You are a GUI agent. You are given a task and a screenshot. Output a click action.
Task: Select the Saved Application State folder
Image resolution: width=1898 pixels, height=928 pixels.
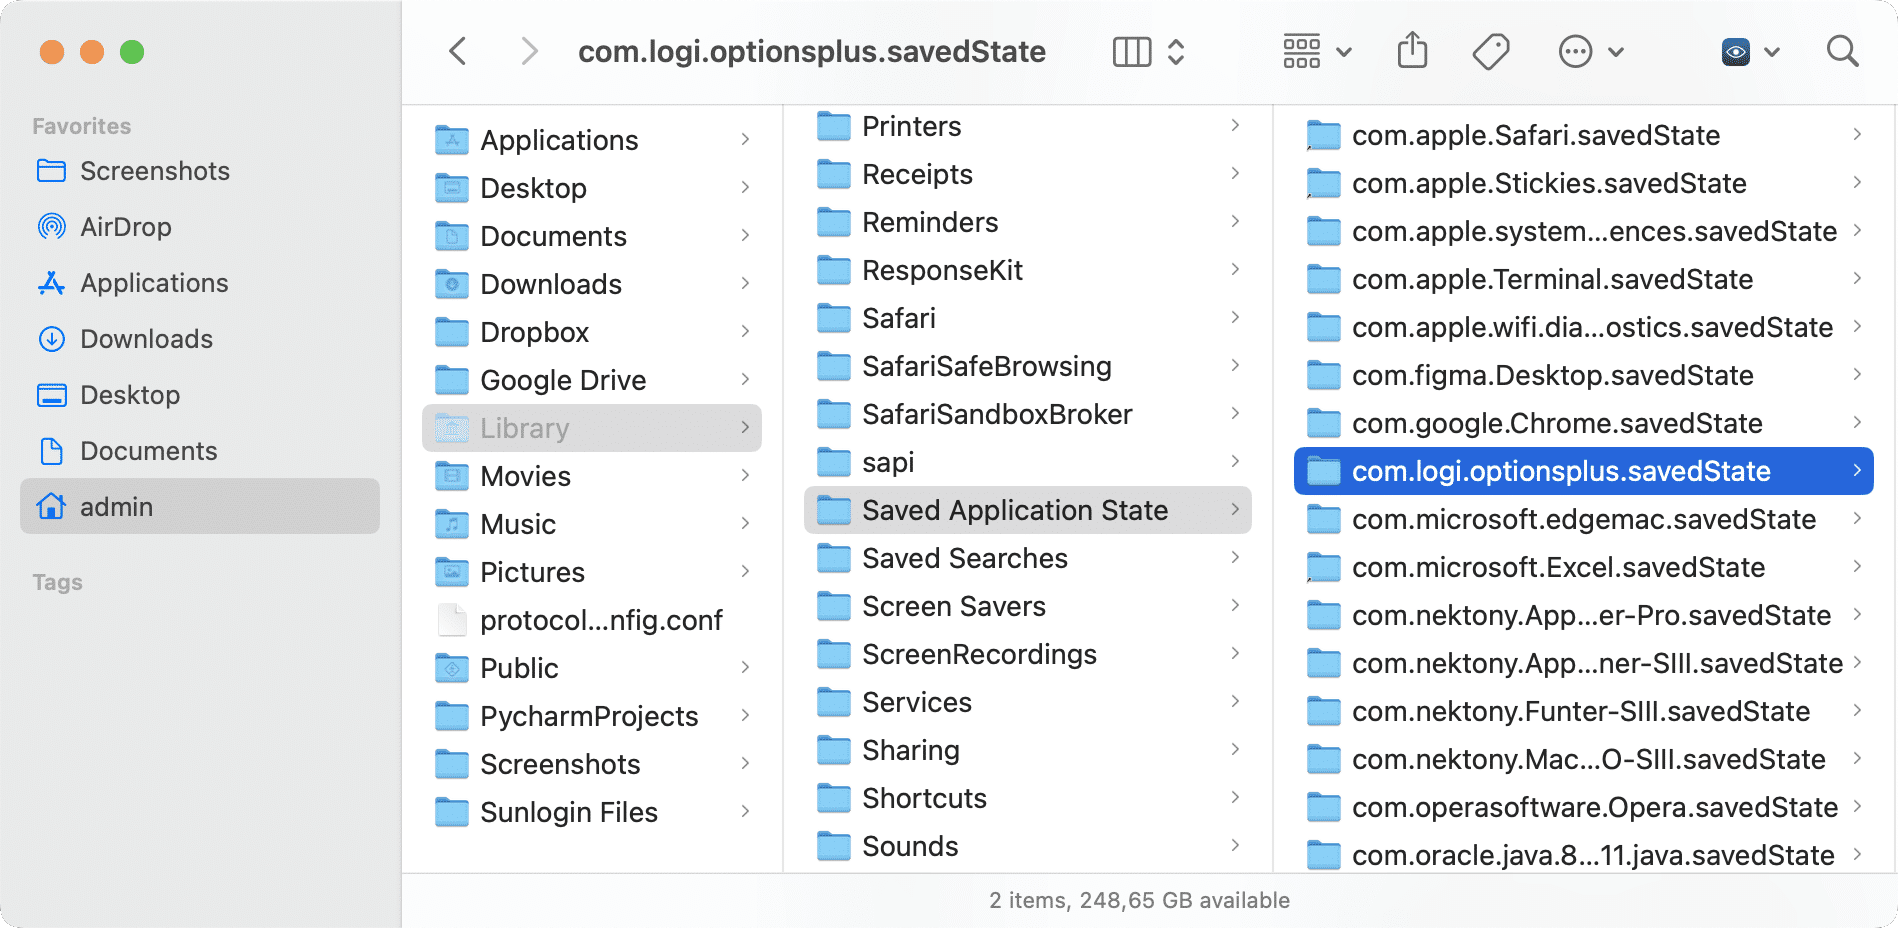point(1014,510)
